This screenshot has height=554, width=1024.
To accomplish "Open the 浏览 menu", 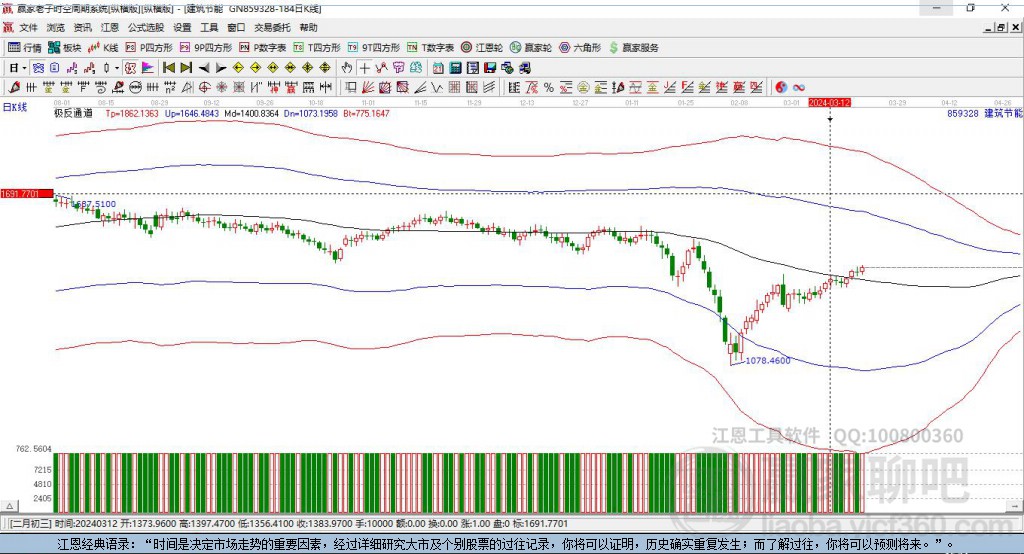I will pyautogui.click(x=56, y=27).
